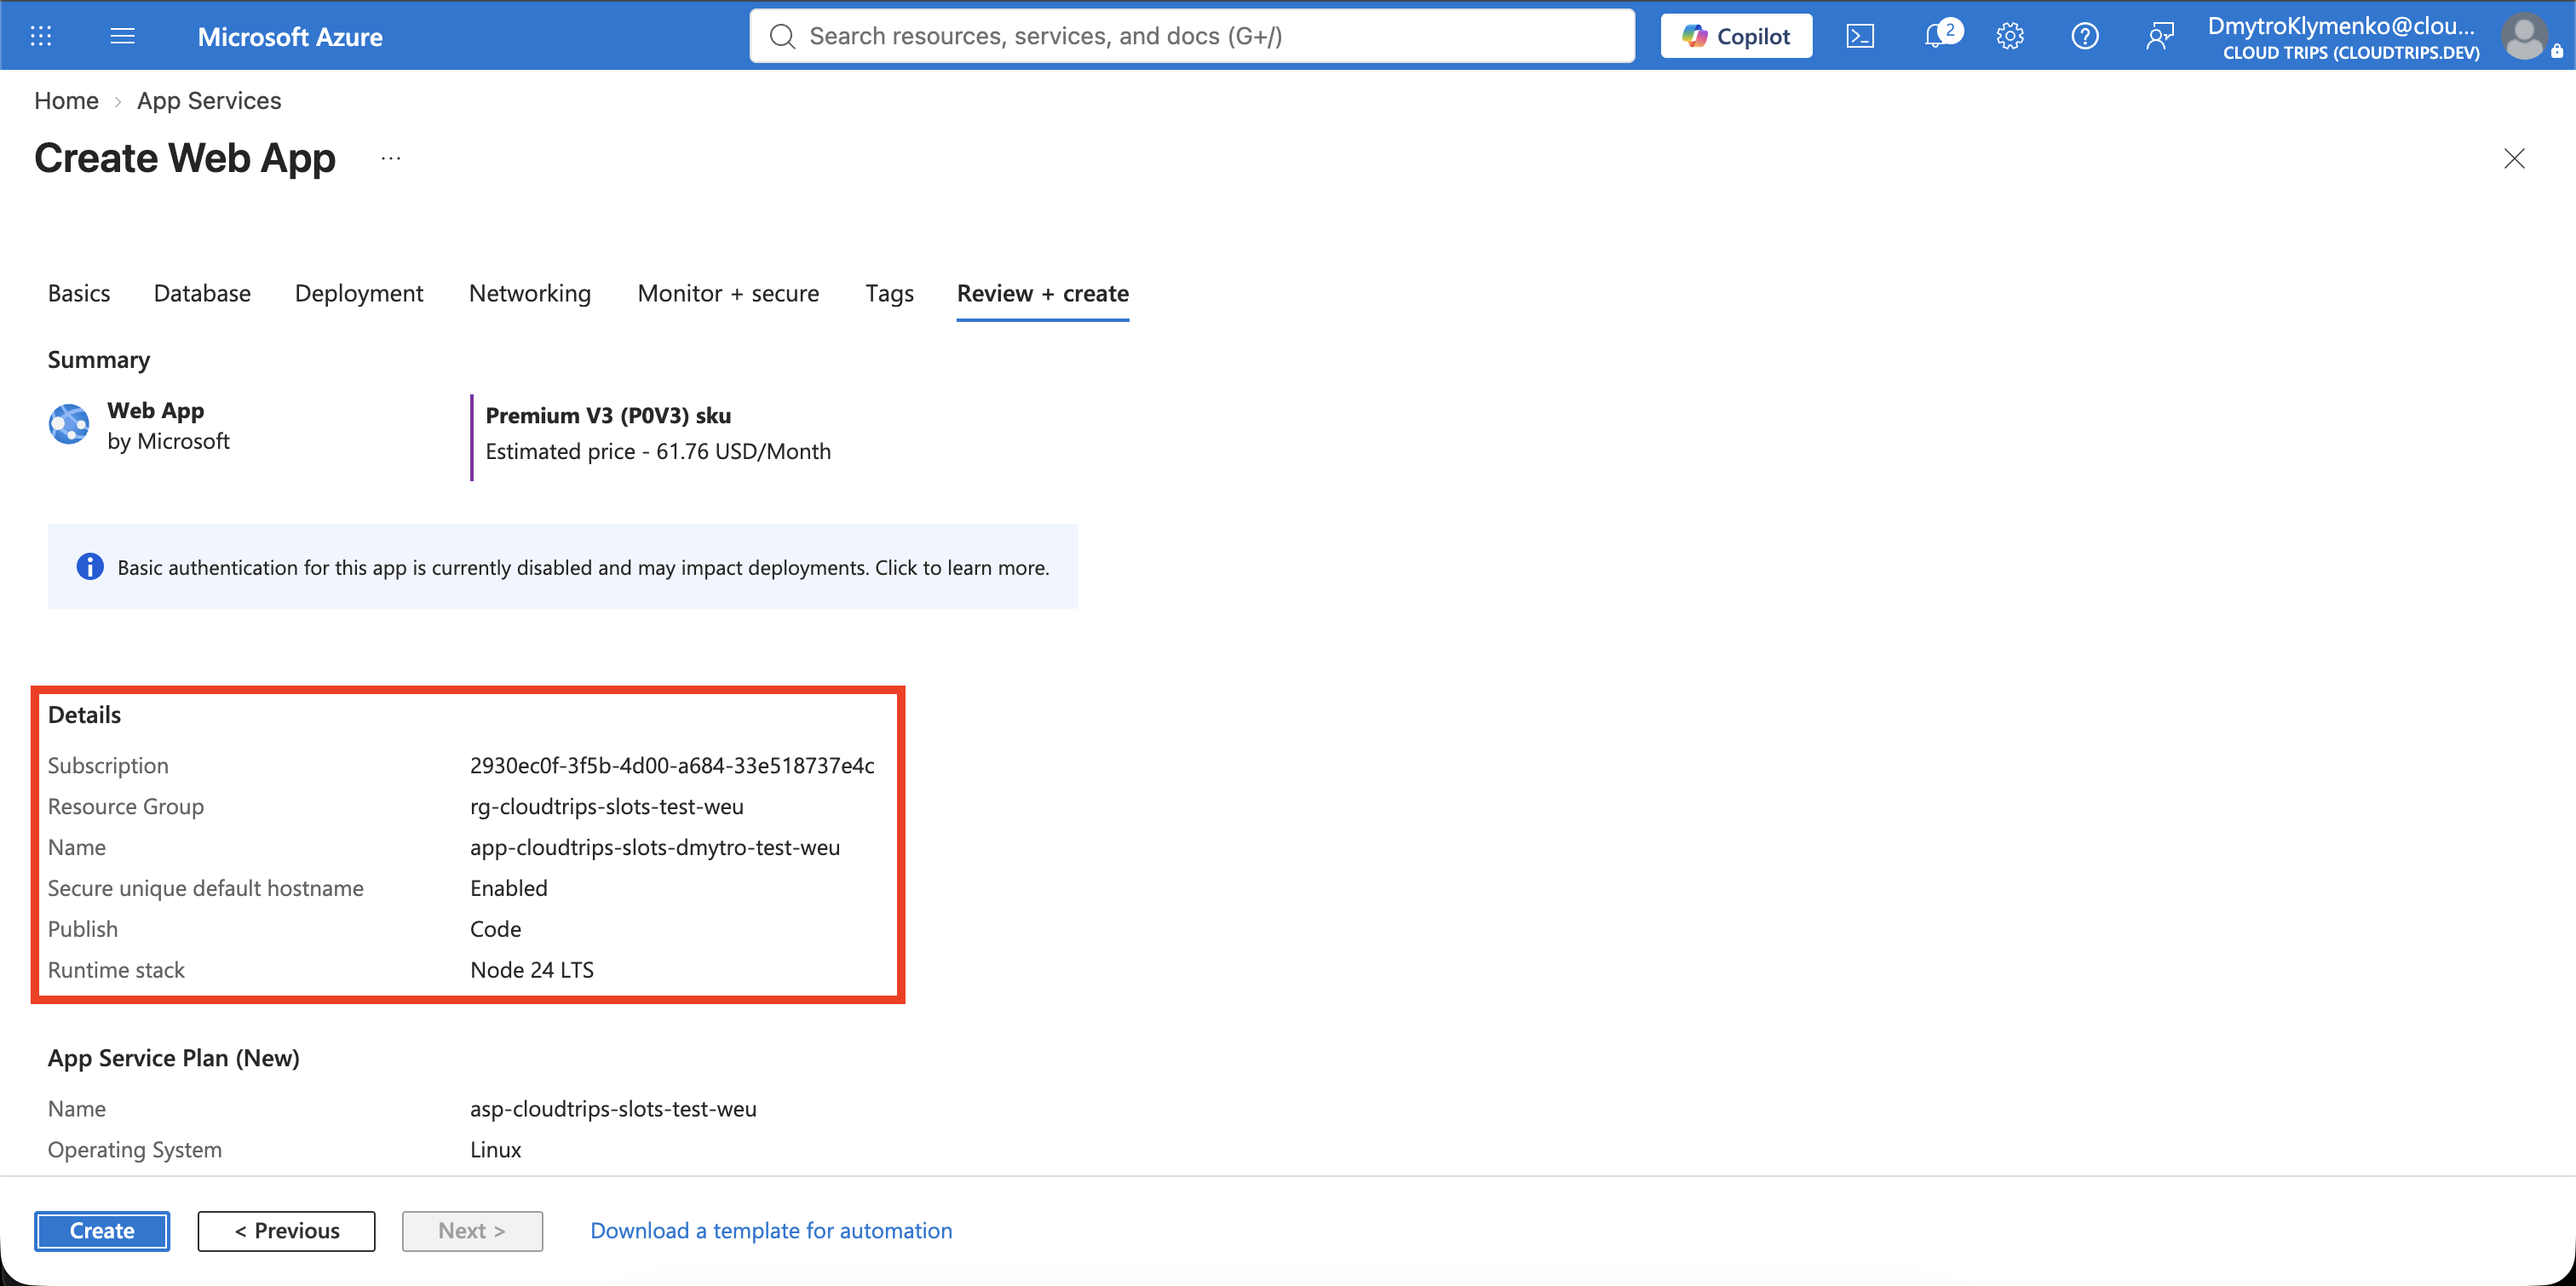2576x1286 pixels.
Task: Switch to the Basics tab
Action: (x=79, y=293)
